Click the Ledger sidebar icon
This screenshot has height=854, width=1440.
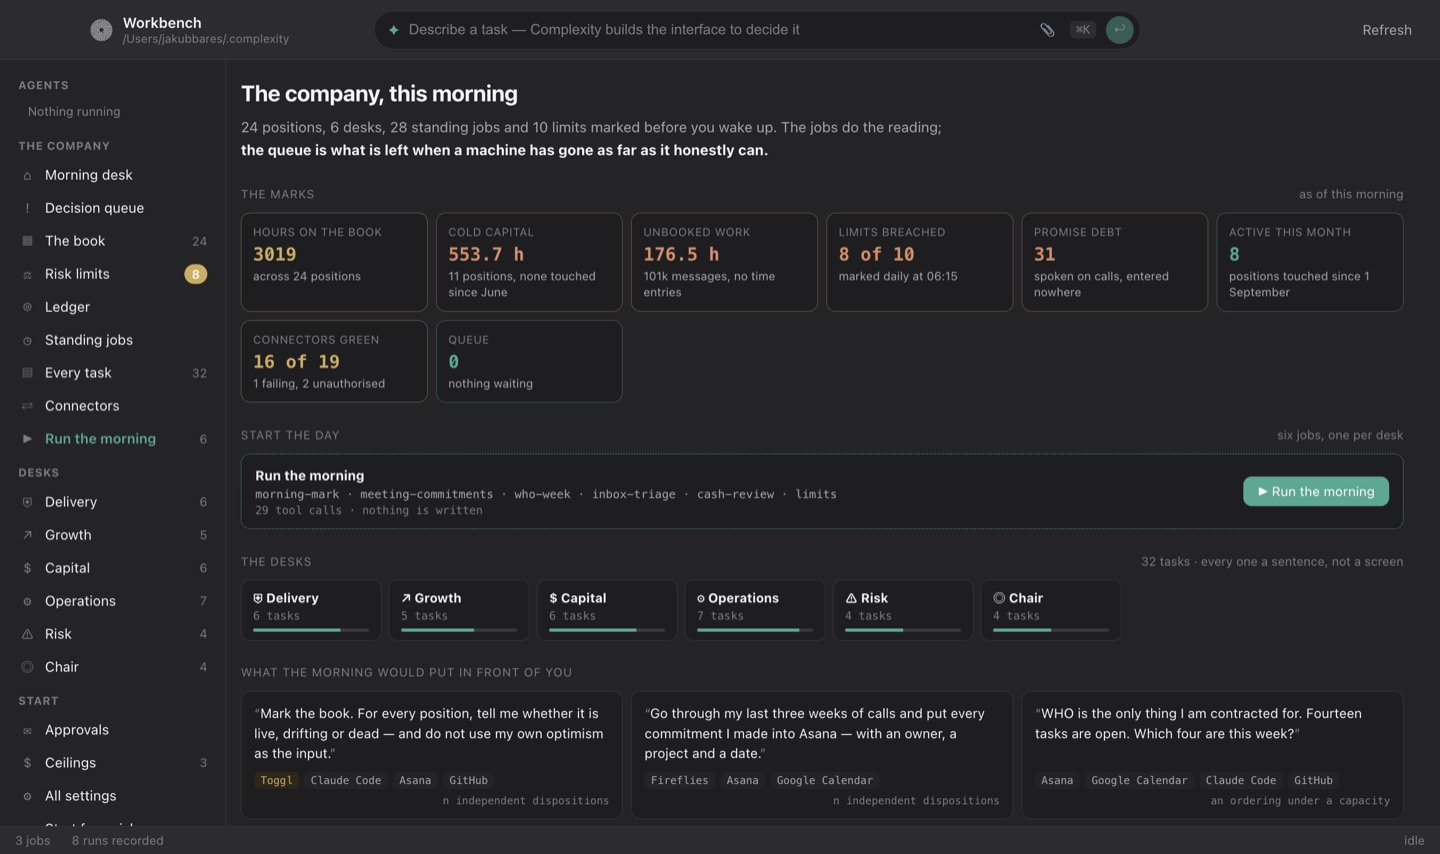tap(27, 307)
